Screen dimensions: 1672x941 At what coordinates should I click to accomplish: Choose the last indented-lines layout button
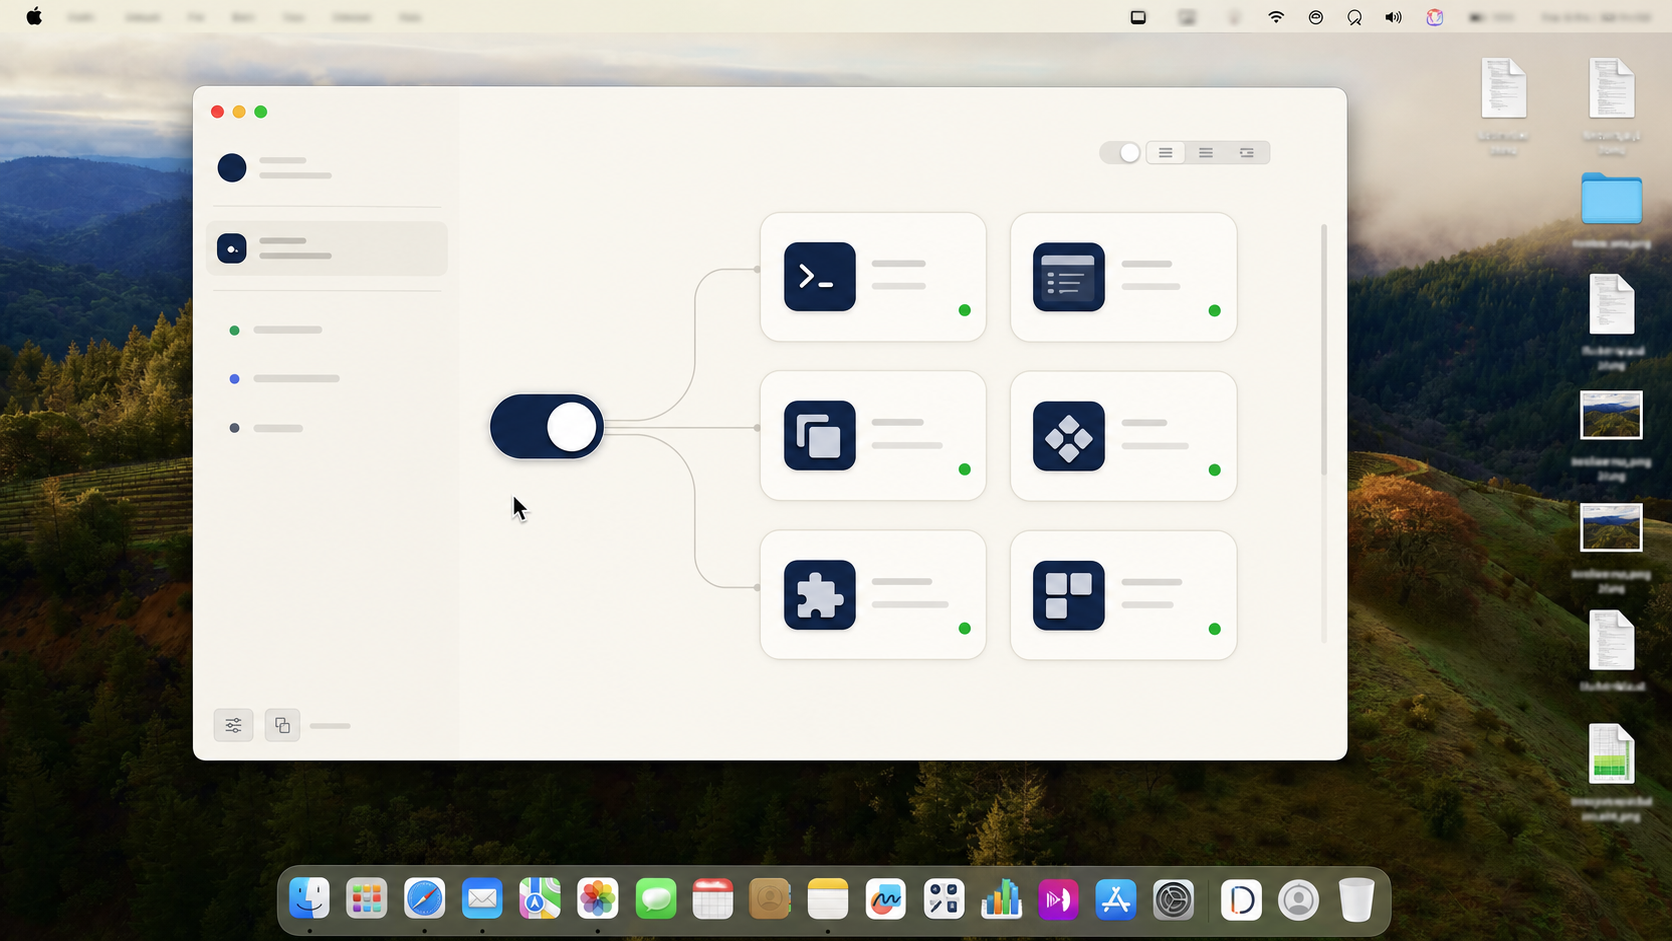(x=1247, y=153)
